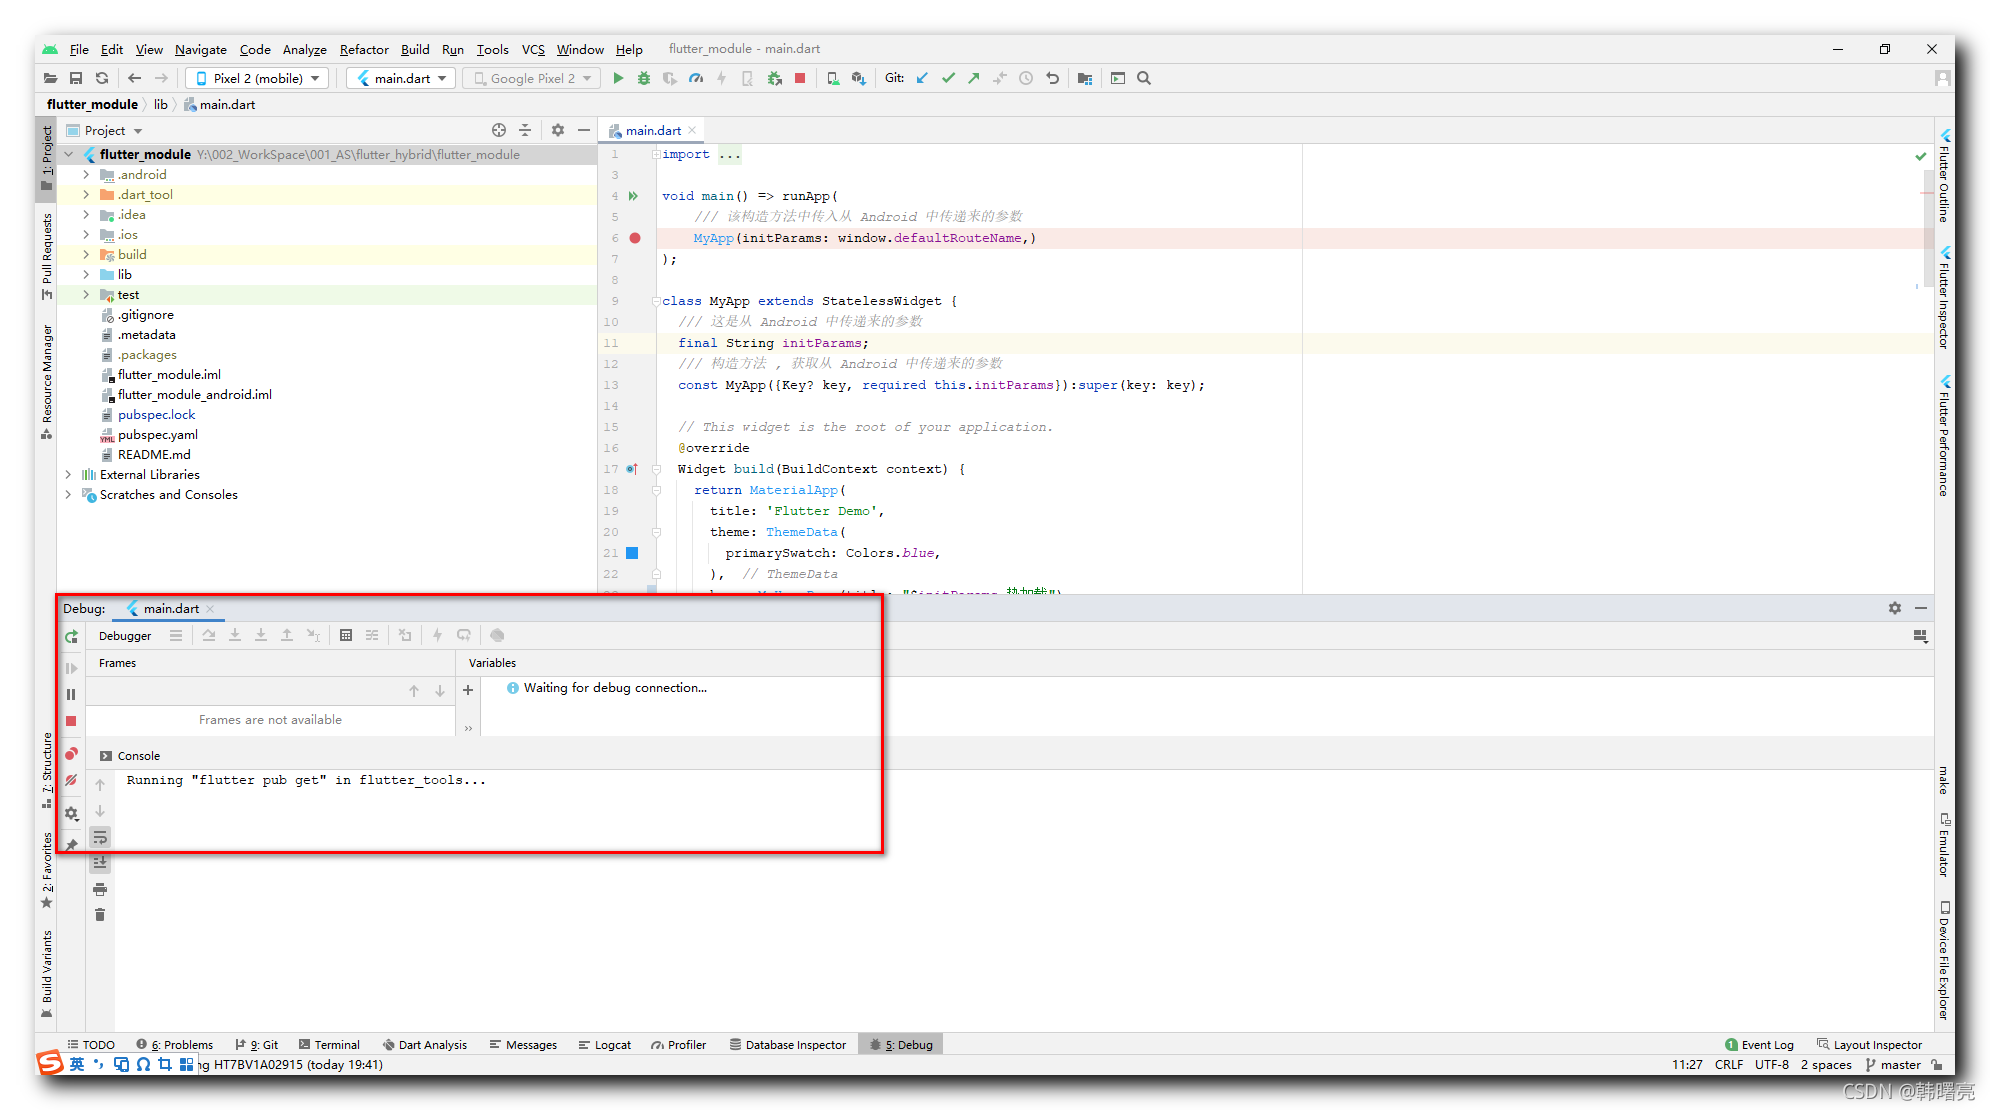
Task: Select pubspec.yaml in the project tree
Action: point(157,435)
